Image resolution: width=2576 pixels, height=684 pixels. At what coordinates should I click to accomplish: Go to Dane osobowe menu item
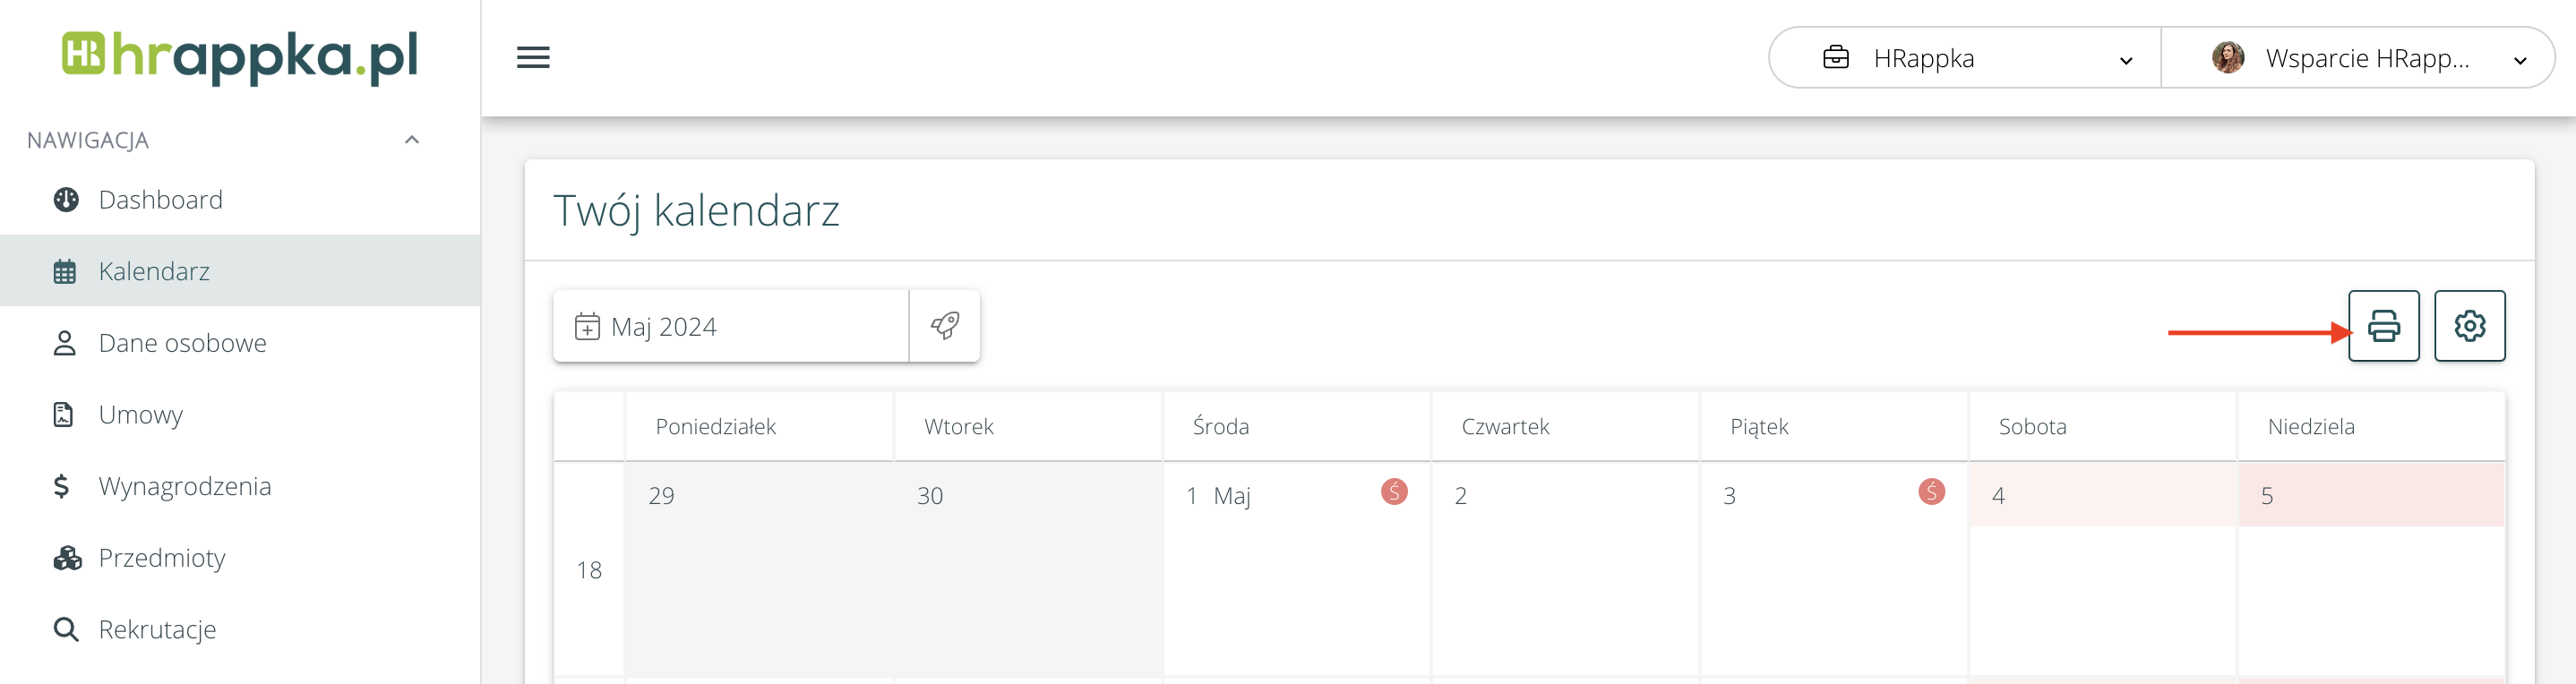tap(182, 343)
